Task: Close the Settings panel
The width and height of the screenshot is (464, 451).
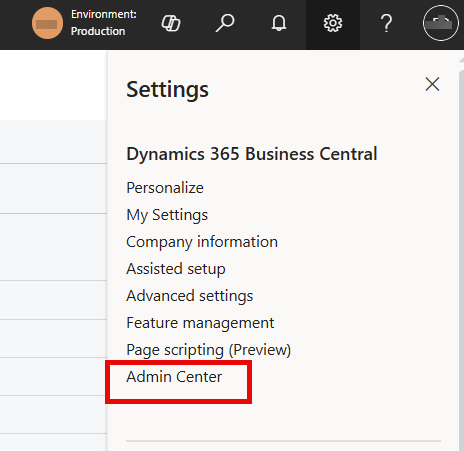Action: click(432, 84)
